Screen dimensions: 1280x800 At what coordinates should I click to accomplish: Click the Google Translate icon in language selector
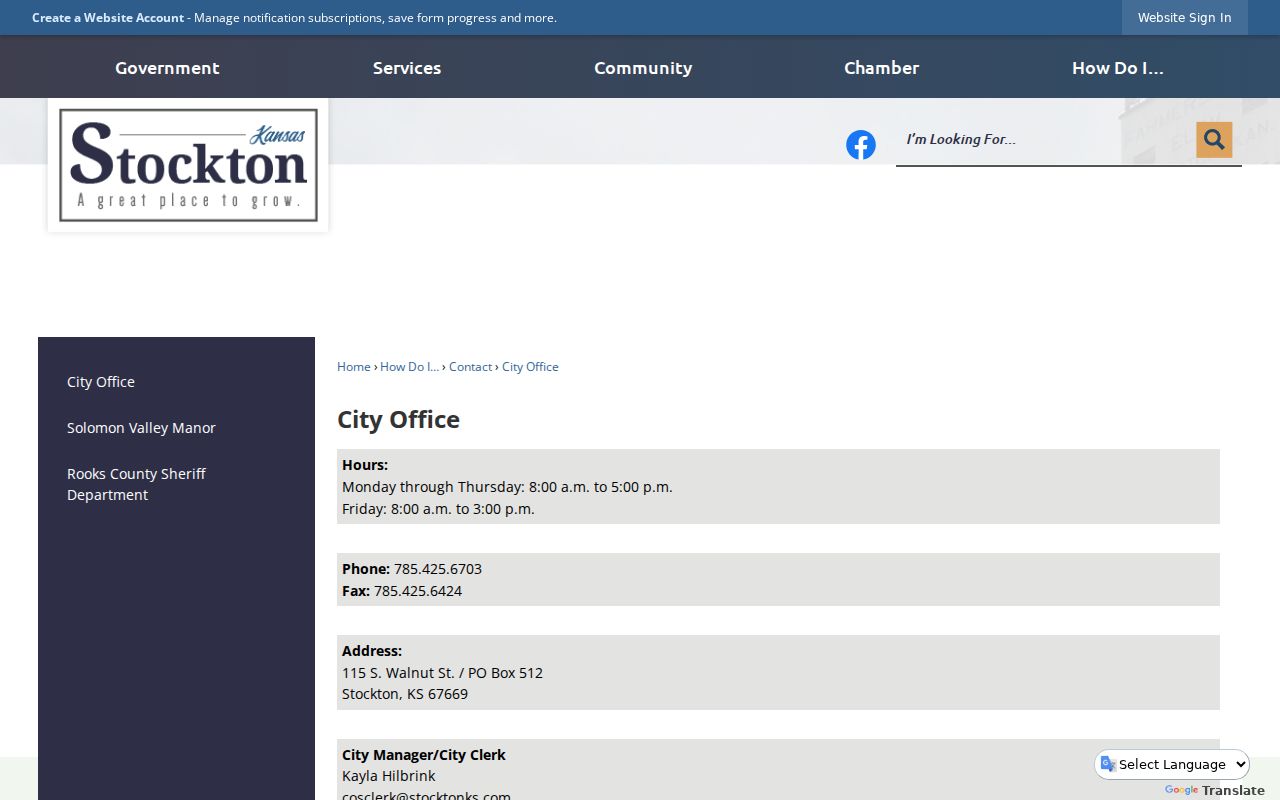pos(1108,764)
